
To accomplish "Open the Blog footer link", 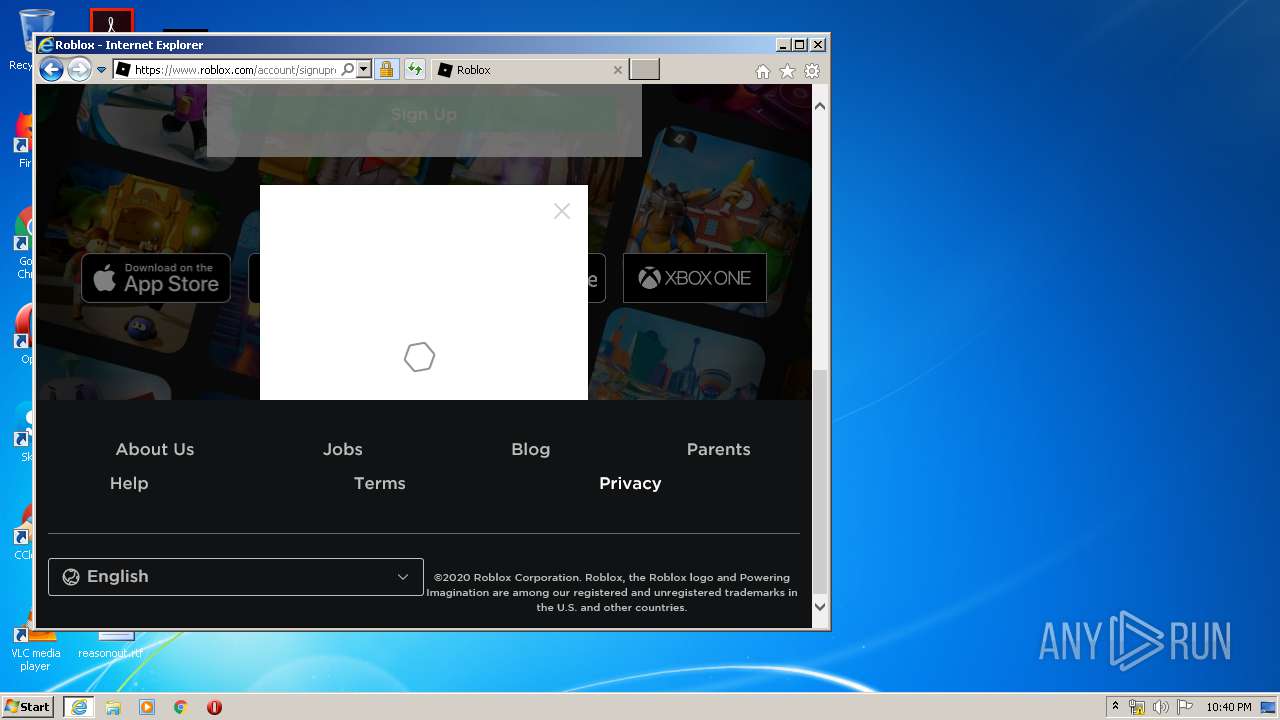I will pyautogui.click(x=531, y=449).
